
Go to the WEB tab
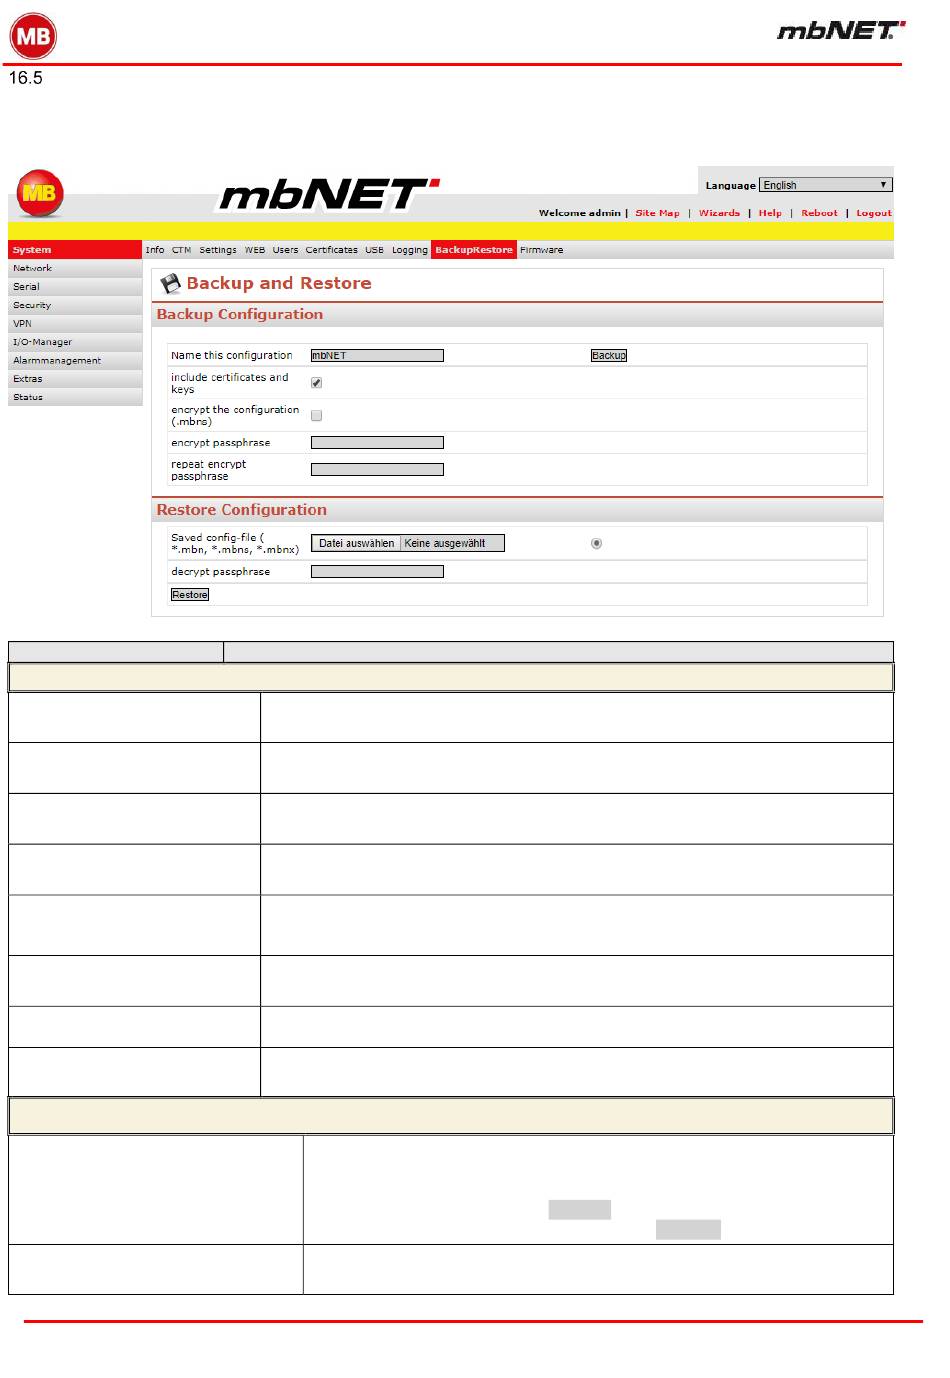[x=255, y=250]
